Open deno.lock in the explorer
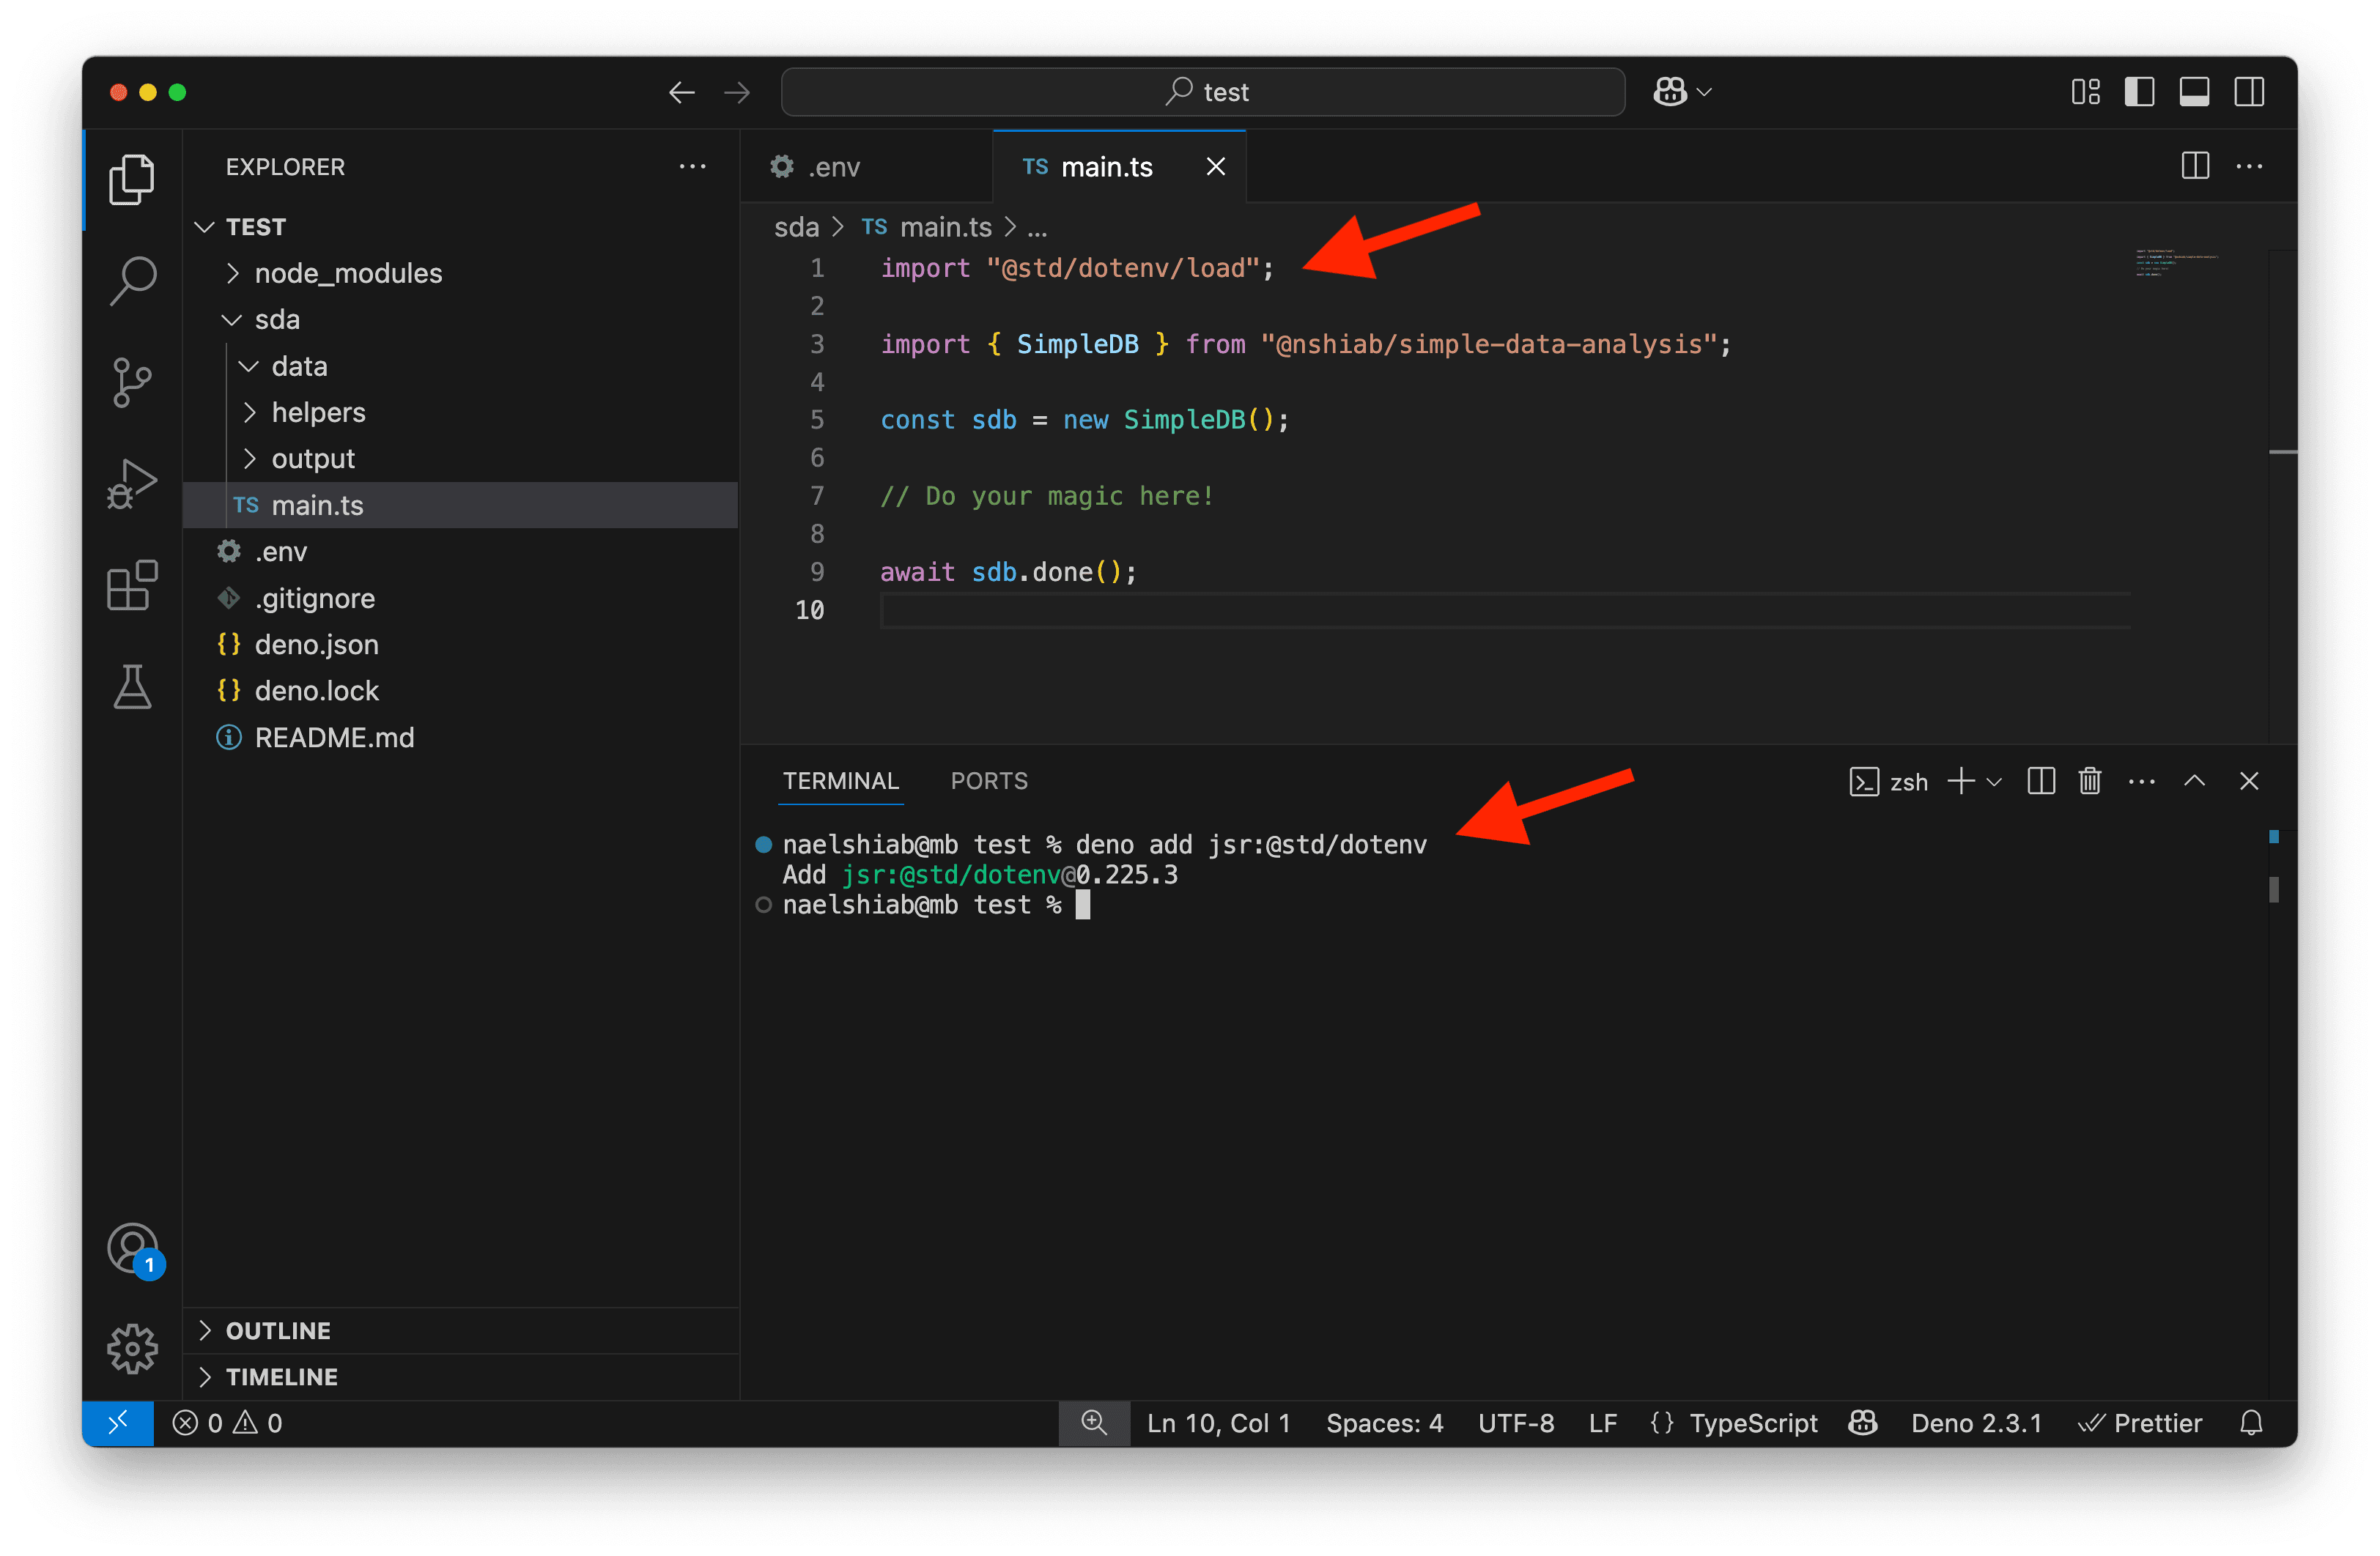This screenshot has height=1556, width=2380. [461, 690]
